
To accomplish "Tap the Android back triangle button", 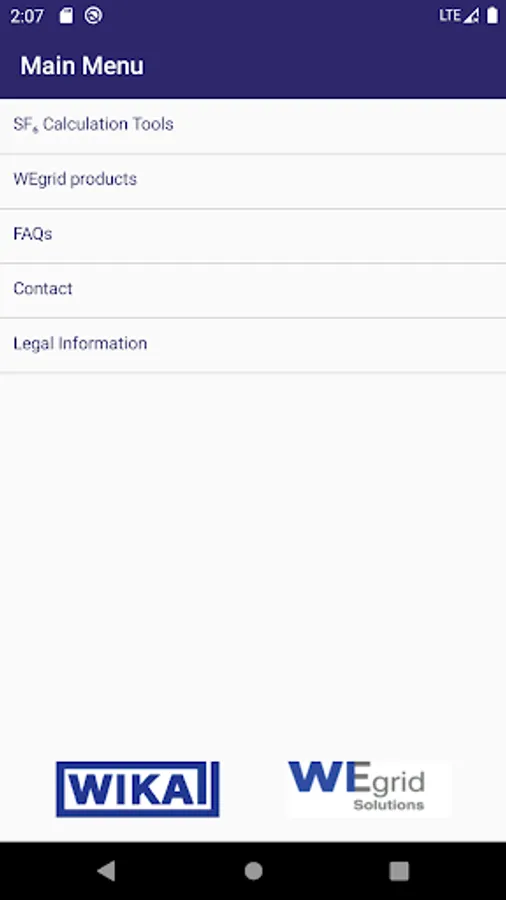I will [x=107, y=871].
